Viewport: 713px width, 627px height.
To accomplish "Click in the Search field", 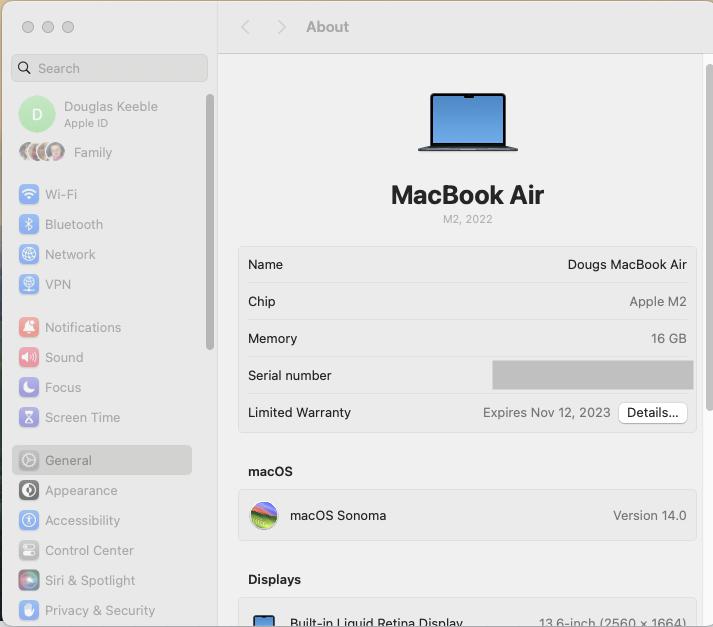I will [x=110, y=68].
